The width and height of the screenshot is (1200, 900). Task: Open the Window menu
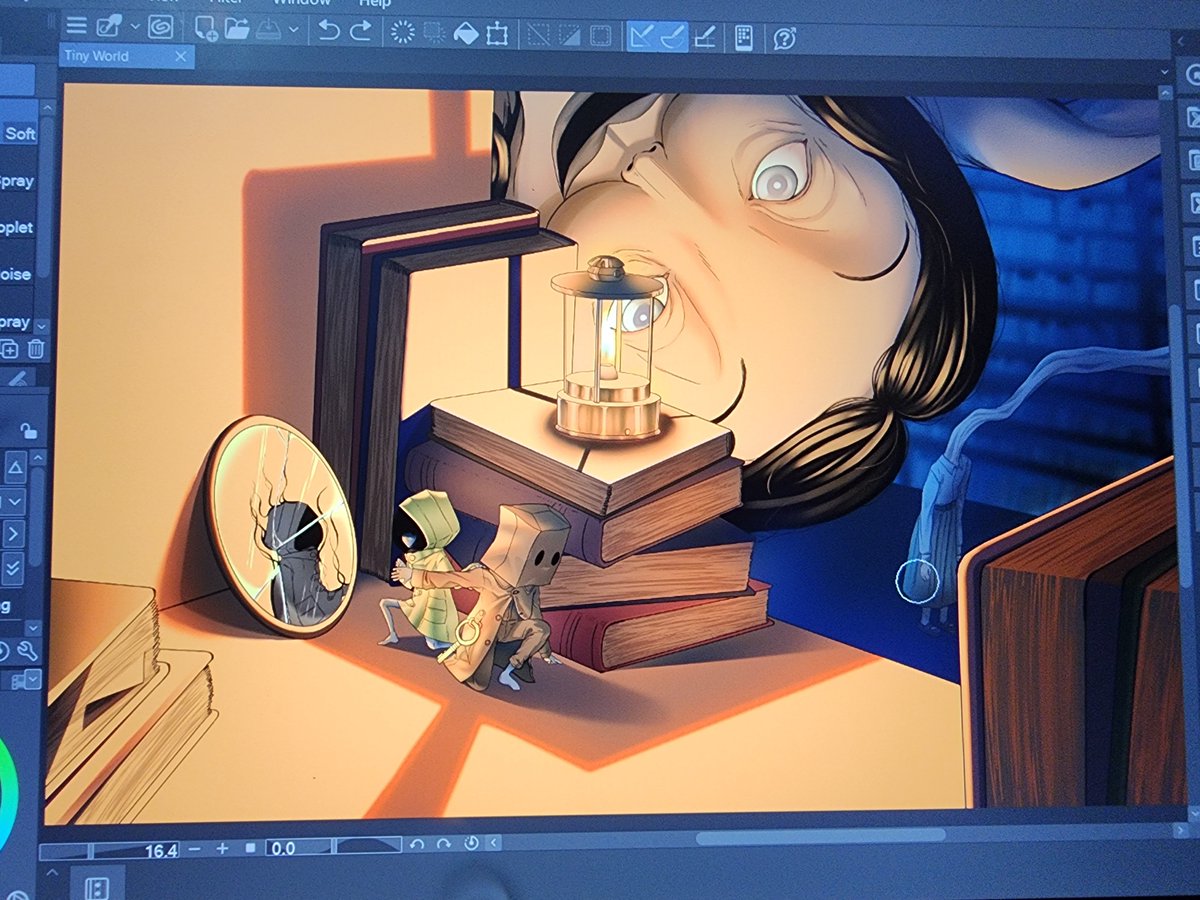pyautogui.click(x=301, y=3)
